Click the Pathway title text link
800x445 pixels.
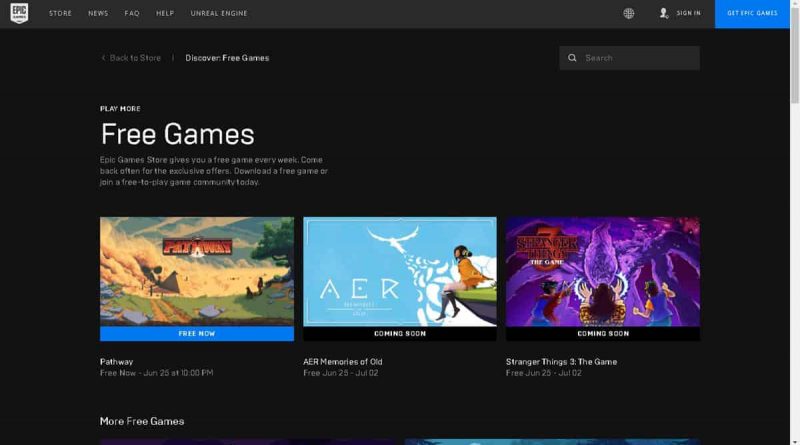coord(117,362)
